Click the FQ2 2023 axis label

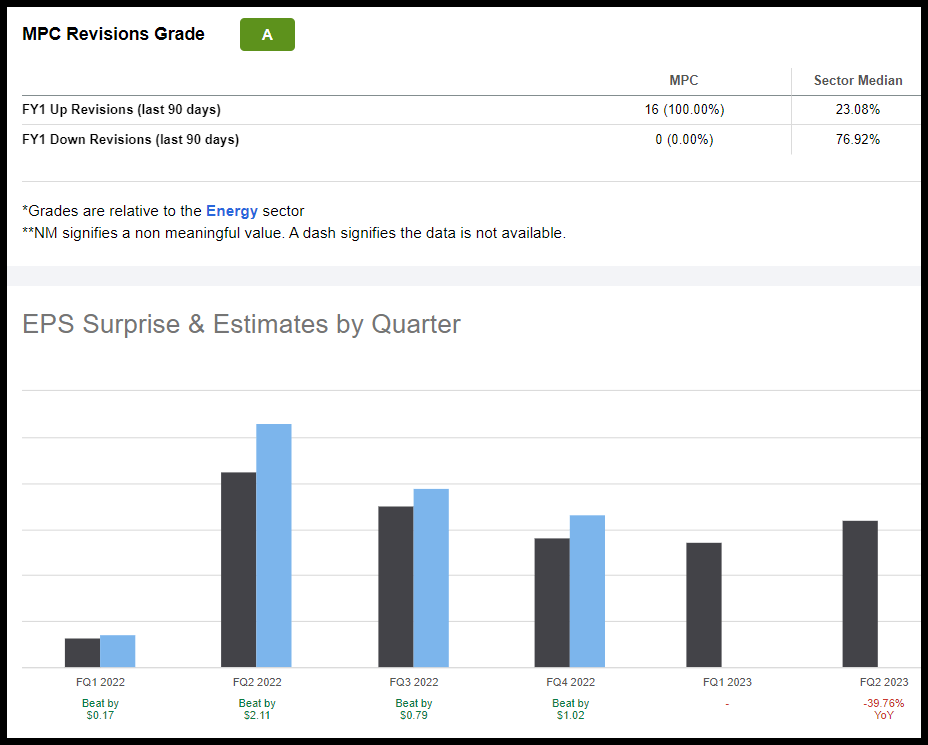tap(884, 682)
